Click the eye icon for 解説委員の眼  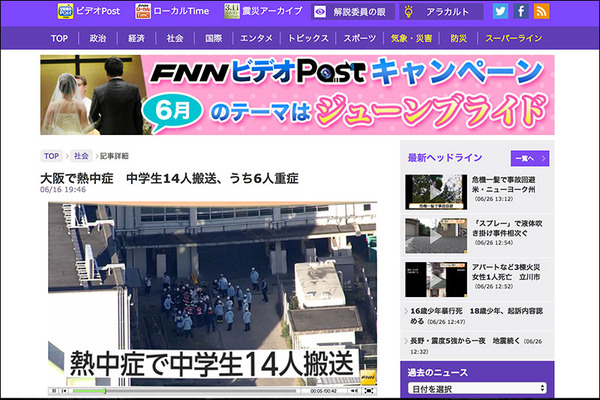320,12
